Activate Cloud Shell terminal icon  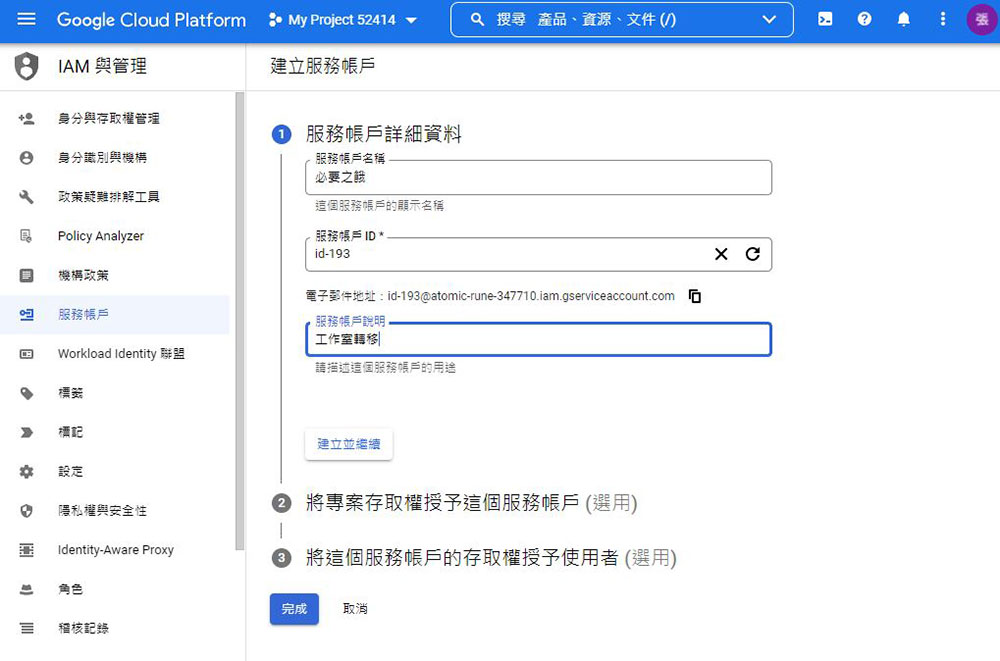[825, 19]
